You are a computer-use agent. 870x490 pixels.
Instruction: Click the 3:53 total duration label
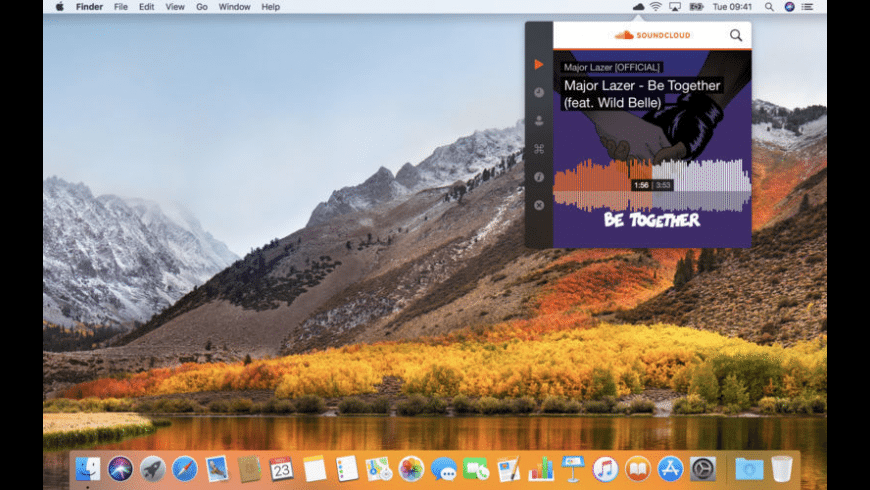(x=663, y=185)
